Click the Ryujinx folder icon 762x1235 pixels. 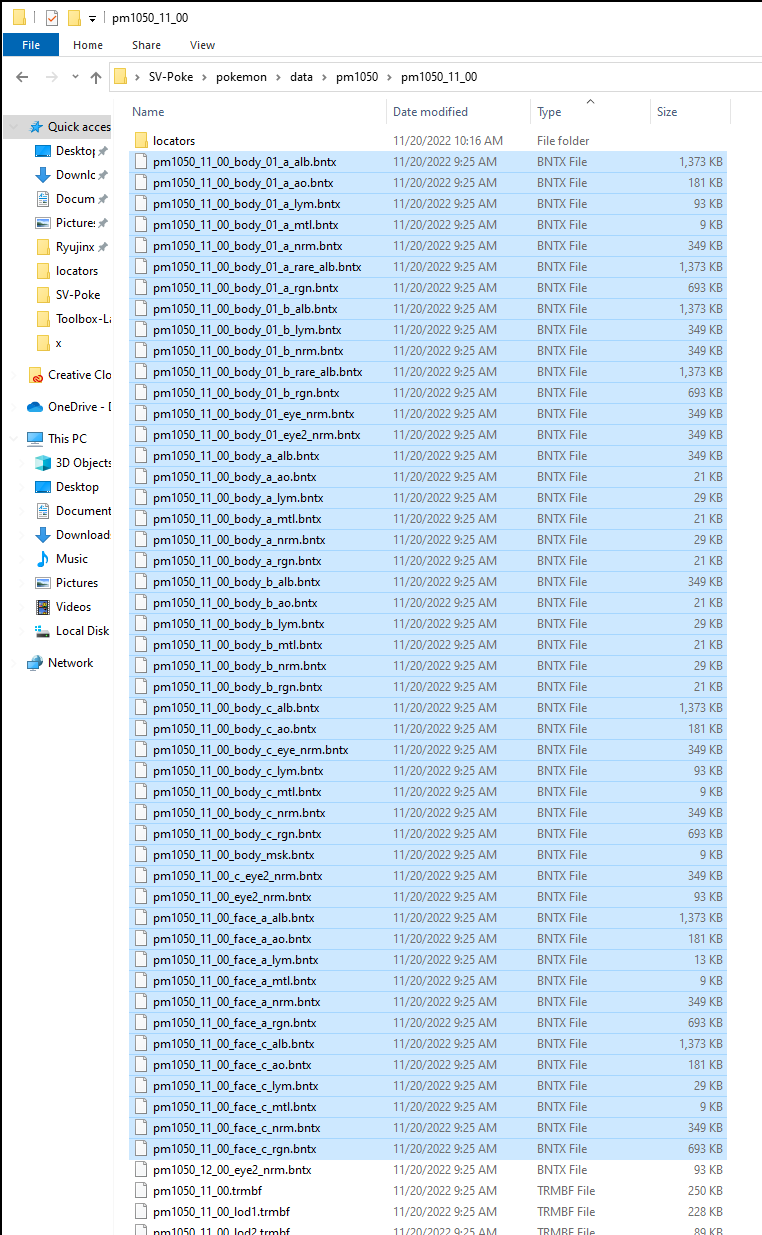[x=43, y=247]
